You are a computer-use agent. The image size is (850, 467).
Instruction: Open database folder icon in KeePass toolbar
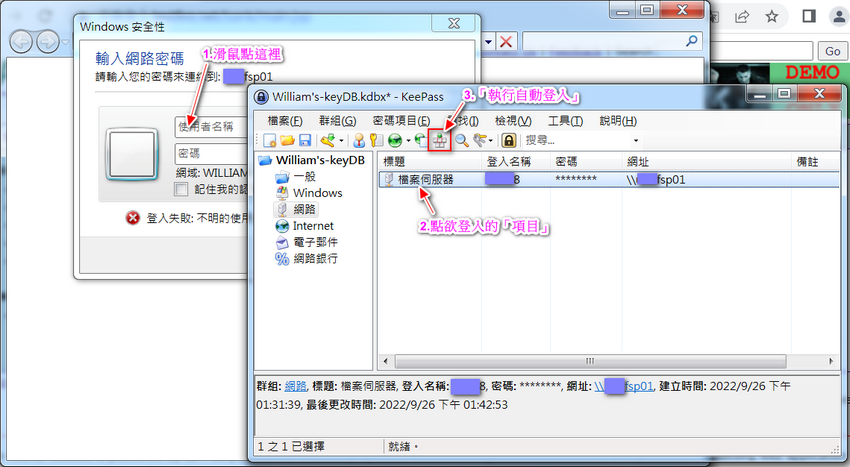287,140
